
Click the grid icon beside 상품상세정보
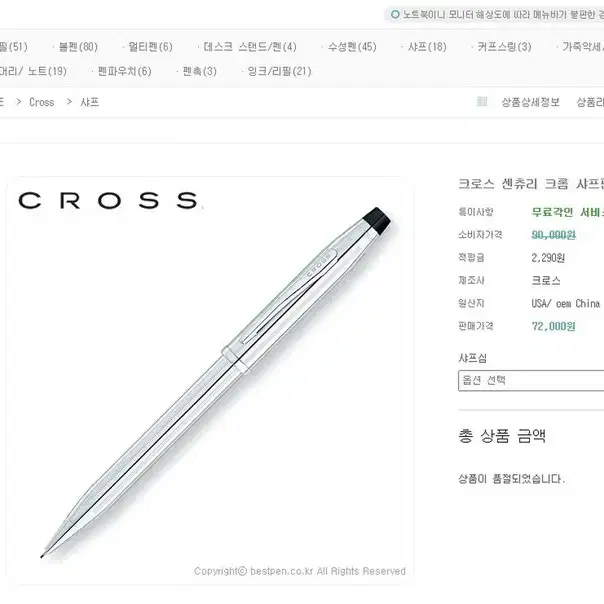pyautogui.click(x=482, y=102)
